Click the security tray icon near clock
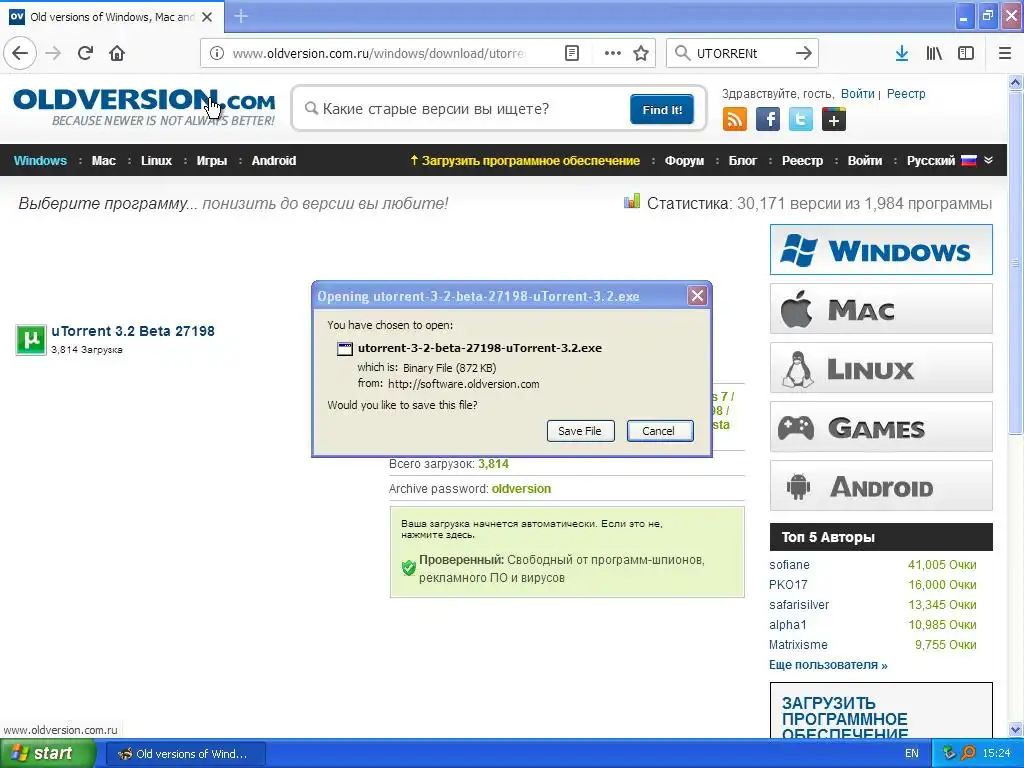Screen dimensions: 1024x768 (949, 753)
